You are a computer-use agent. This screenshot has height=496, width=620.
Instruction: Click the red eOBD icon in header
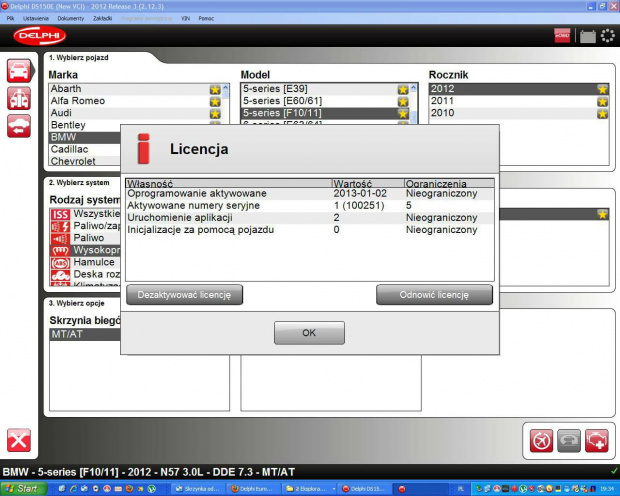[x=562, y=36]
